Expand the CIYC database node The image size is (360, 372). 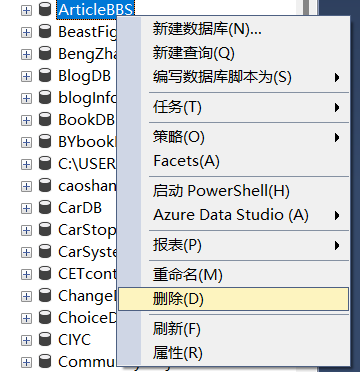[x=26, y=341]
